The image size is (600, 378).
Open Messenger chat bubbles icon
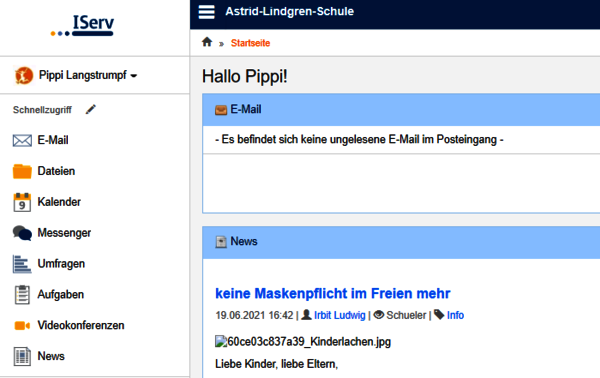tap(22, 233)
